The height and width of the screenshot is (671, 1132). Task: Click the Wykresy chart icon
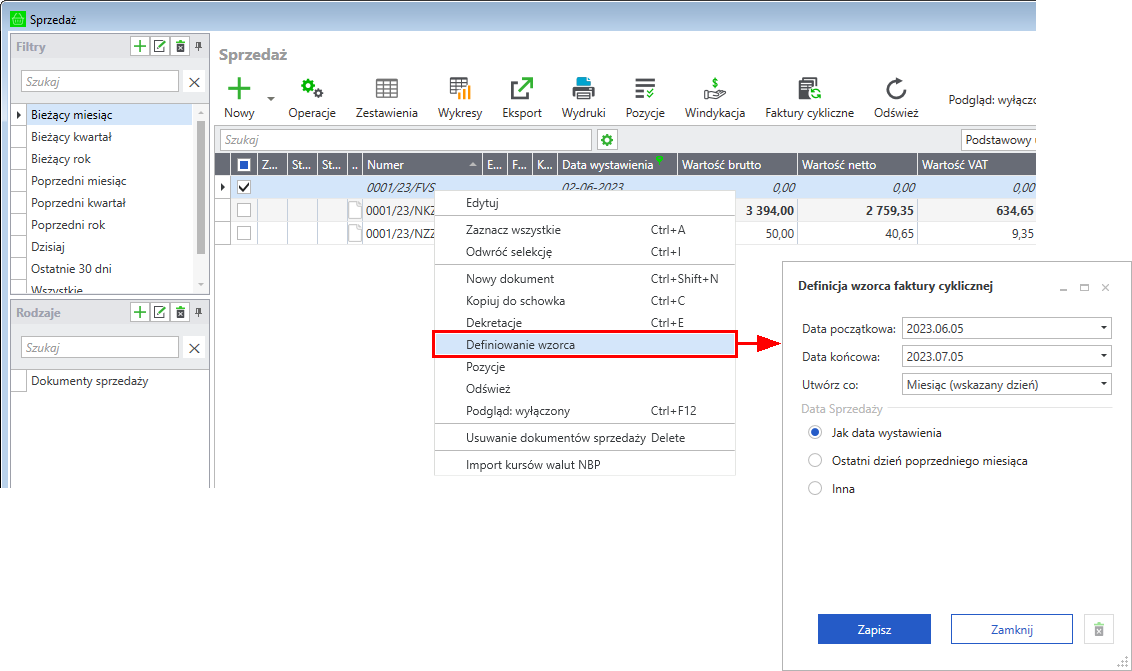click(x=459, y=90)
